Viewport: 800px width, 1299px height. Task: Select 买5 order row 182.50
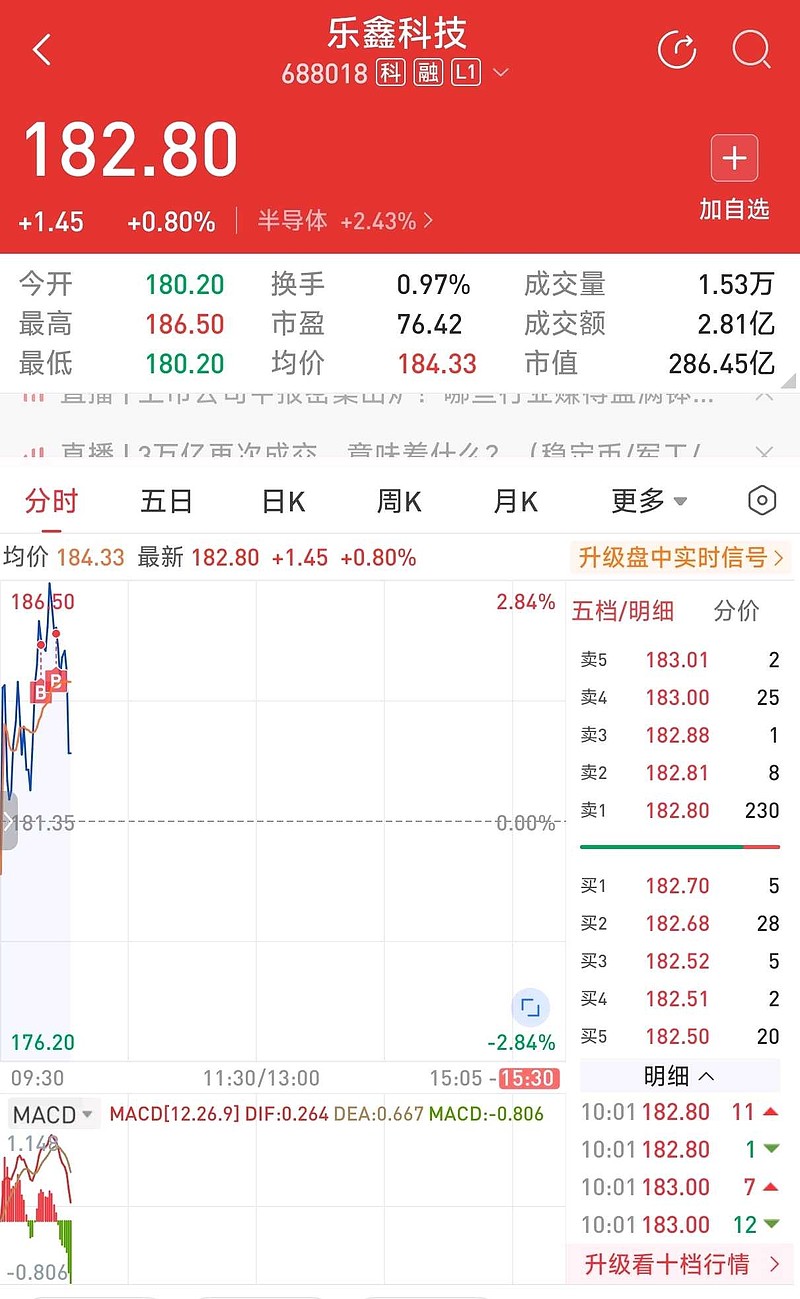click(680, 1036)
